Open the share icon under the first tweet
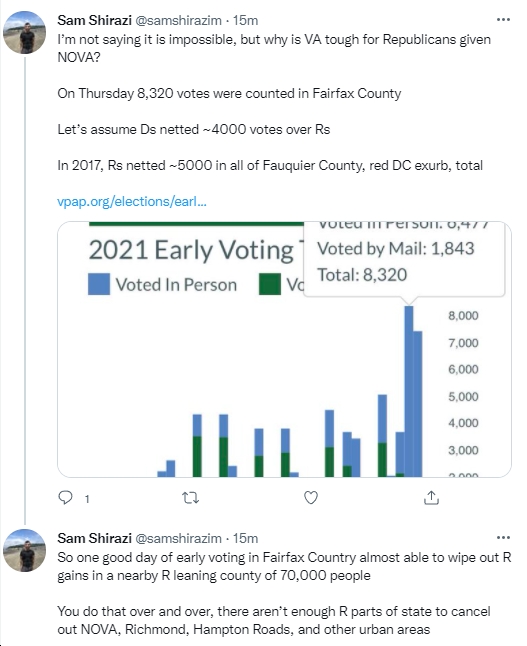This screenshot has height=646, width=527. 431,498
